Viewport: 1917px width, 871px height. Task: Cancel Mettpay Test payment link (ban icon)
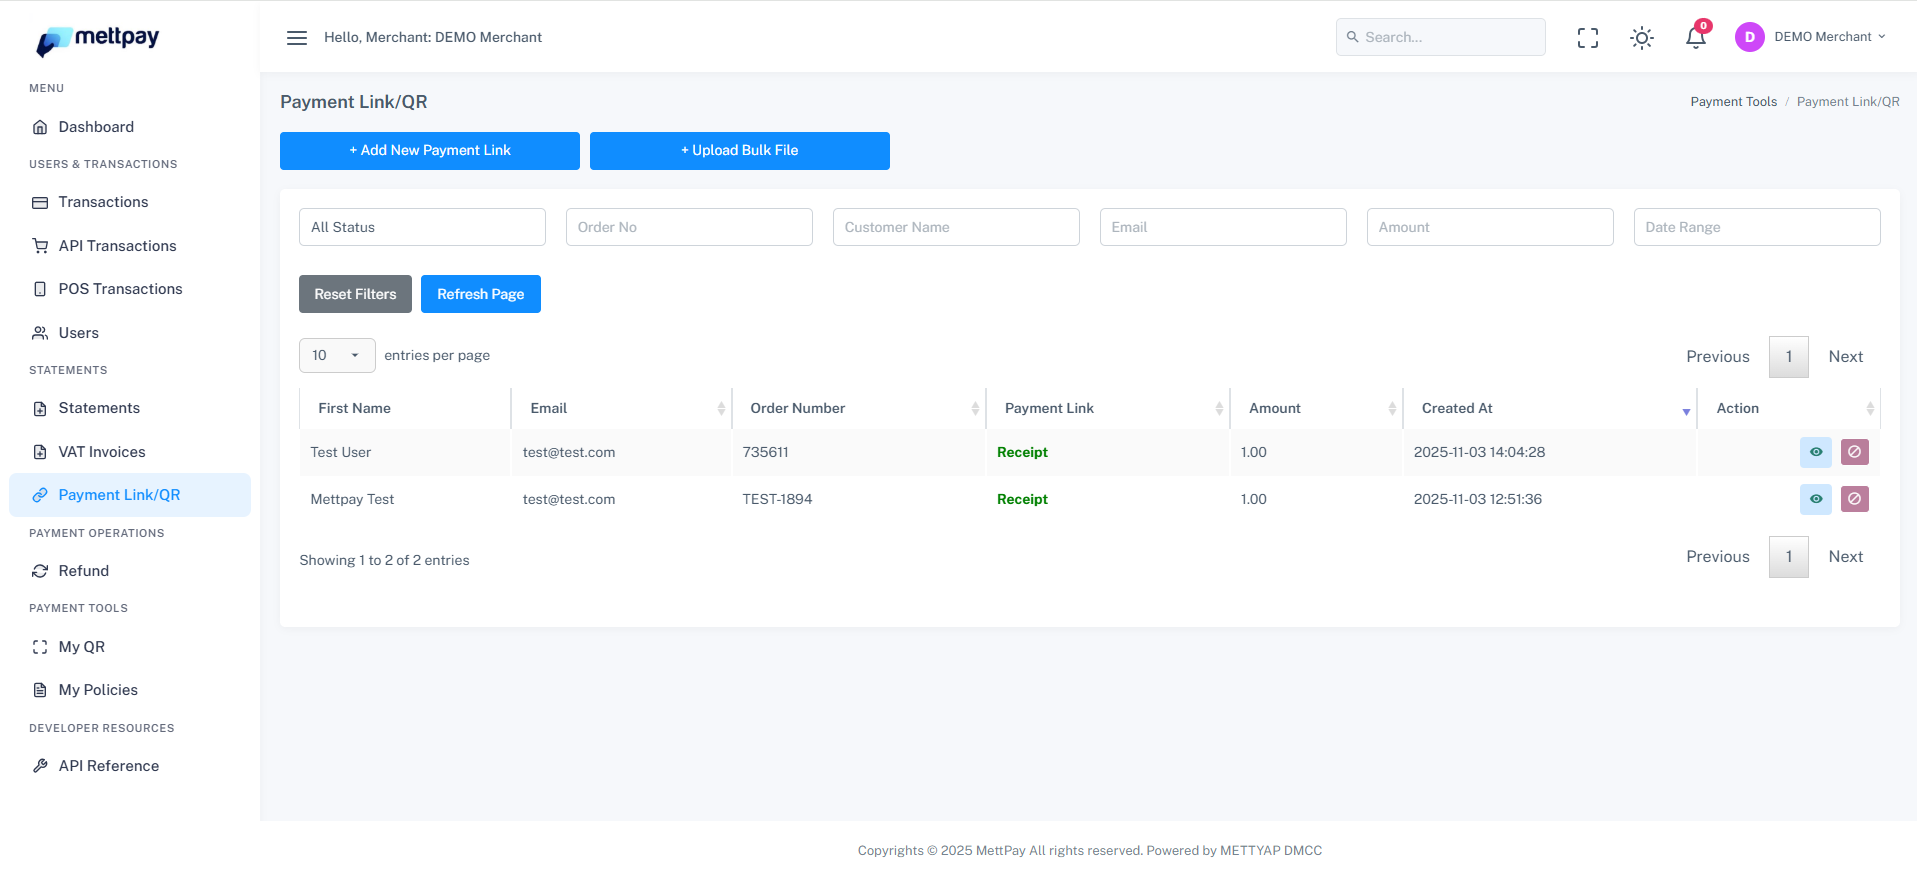(1855, 499)
